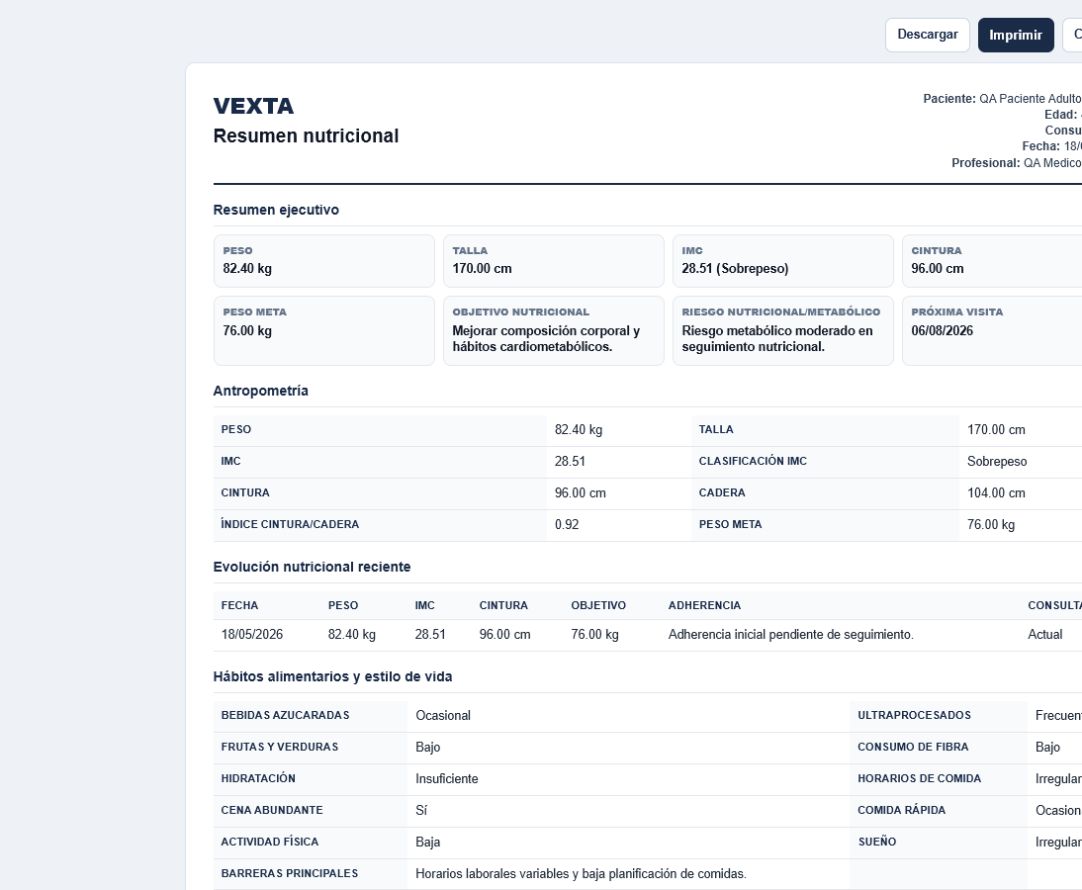Click the 'Paciente:' line in the header

[x=1003, y=99]
